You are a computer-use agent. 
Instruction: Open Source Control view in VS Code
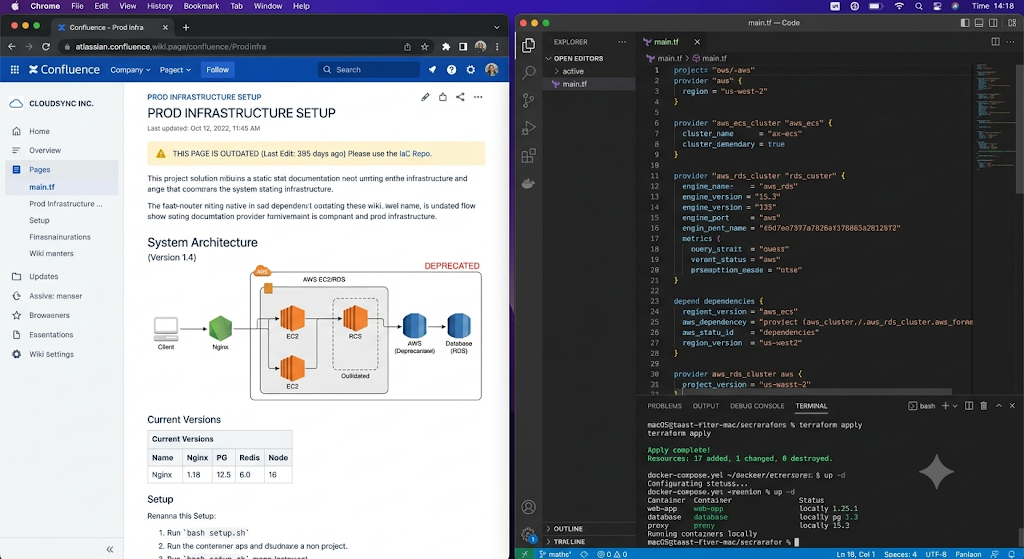pos(528,100)
